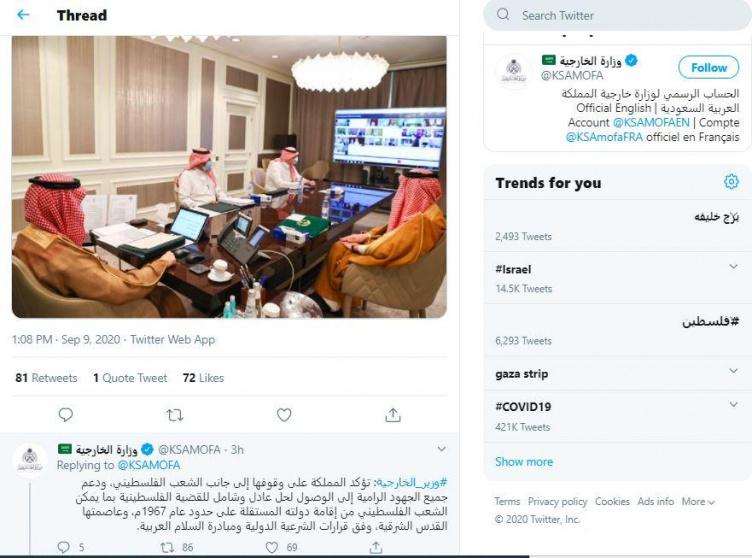Viewport: 752px width, 558px height.
Task: View the 81 Retweets list
Action: pyautogui.click(x=46, y=378)
